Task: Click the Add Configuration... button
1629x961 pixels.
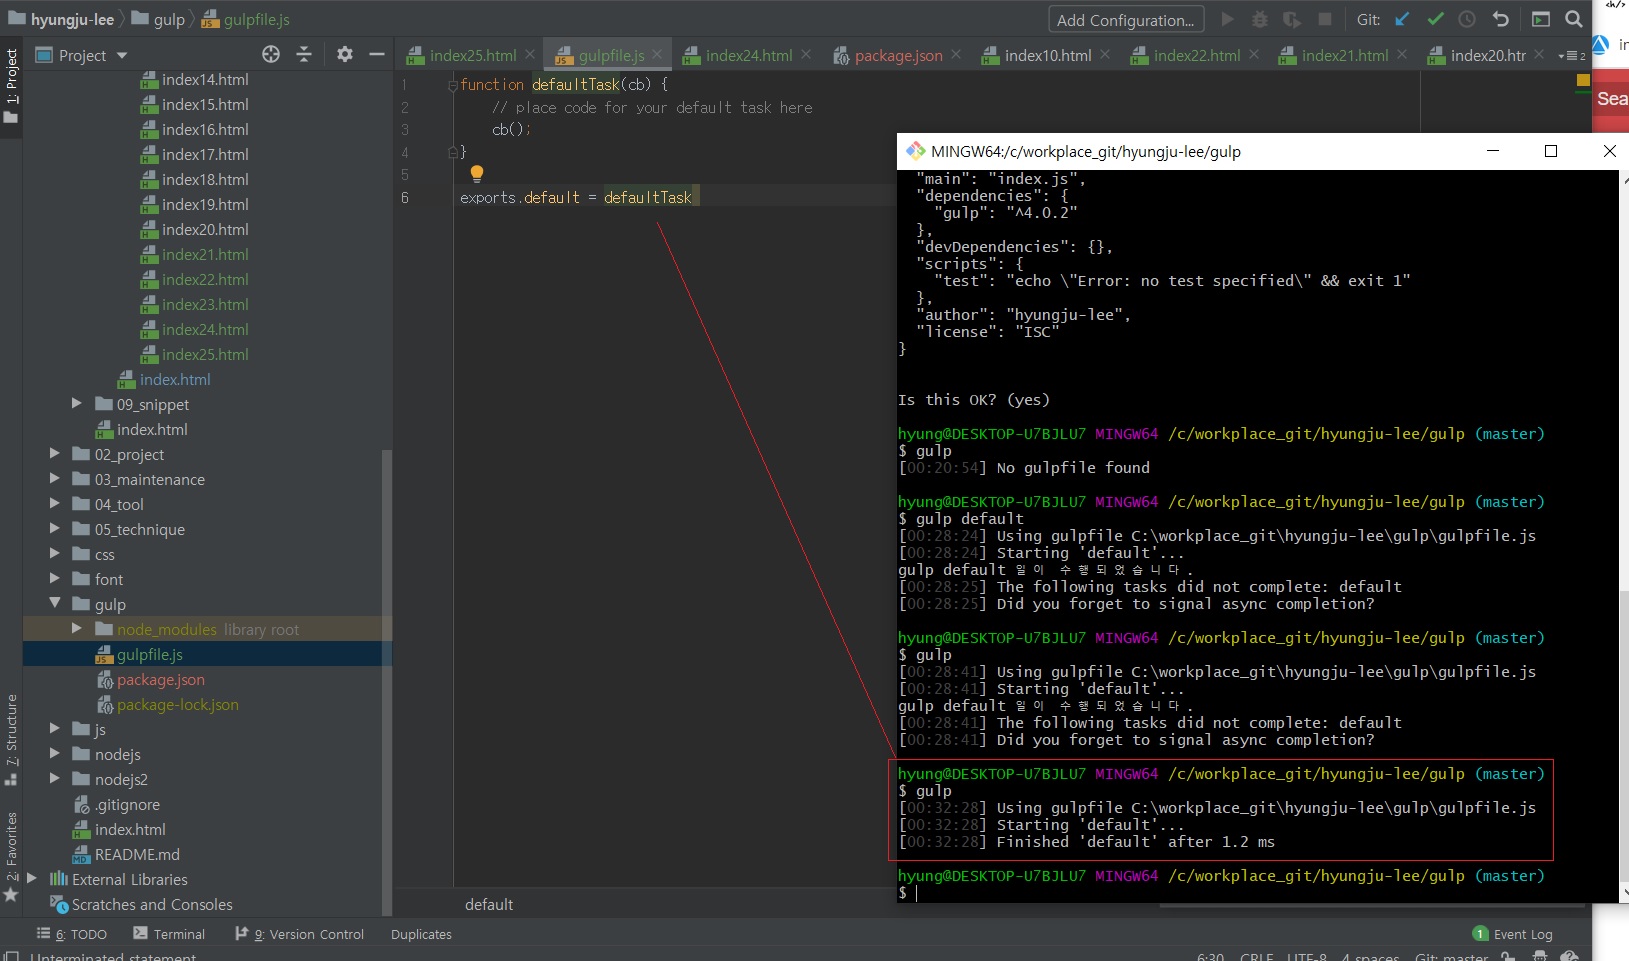Action: [x=1125, y=20]
